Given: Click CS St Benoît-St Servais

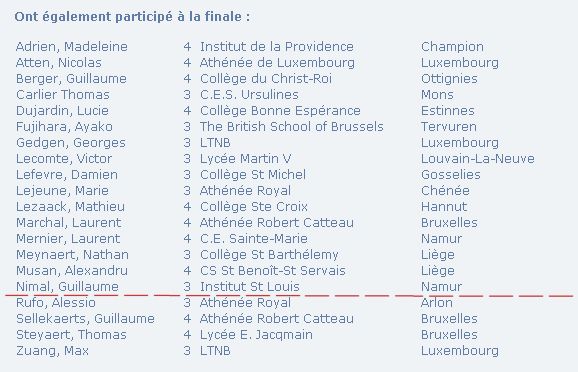Looking at the screenshot, I should coord(272,271).
